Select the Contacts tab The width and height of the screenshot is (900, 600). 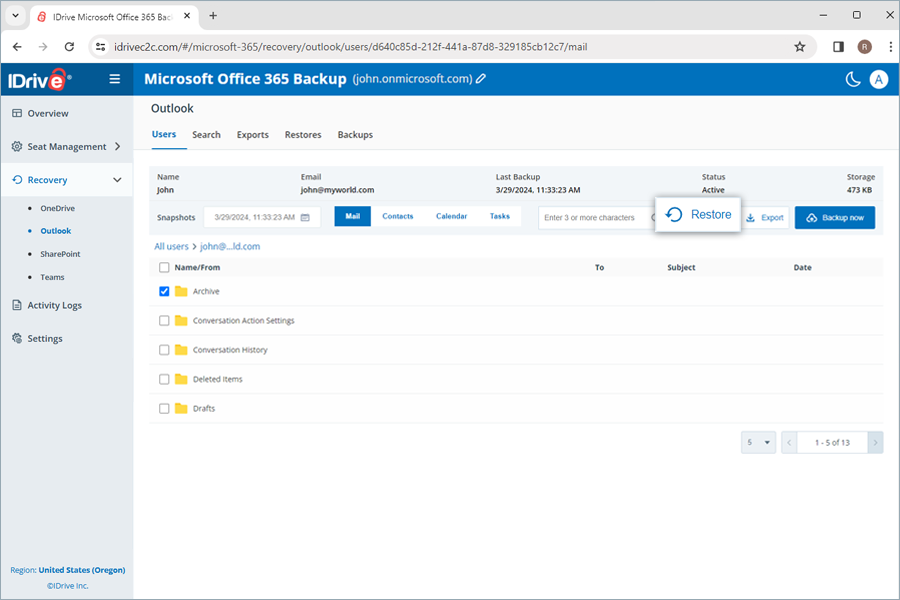pos(397,217)
